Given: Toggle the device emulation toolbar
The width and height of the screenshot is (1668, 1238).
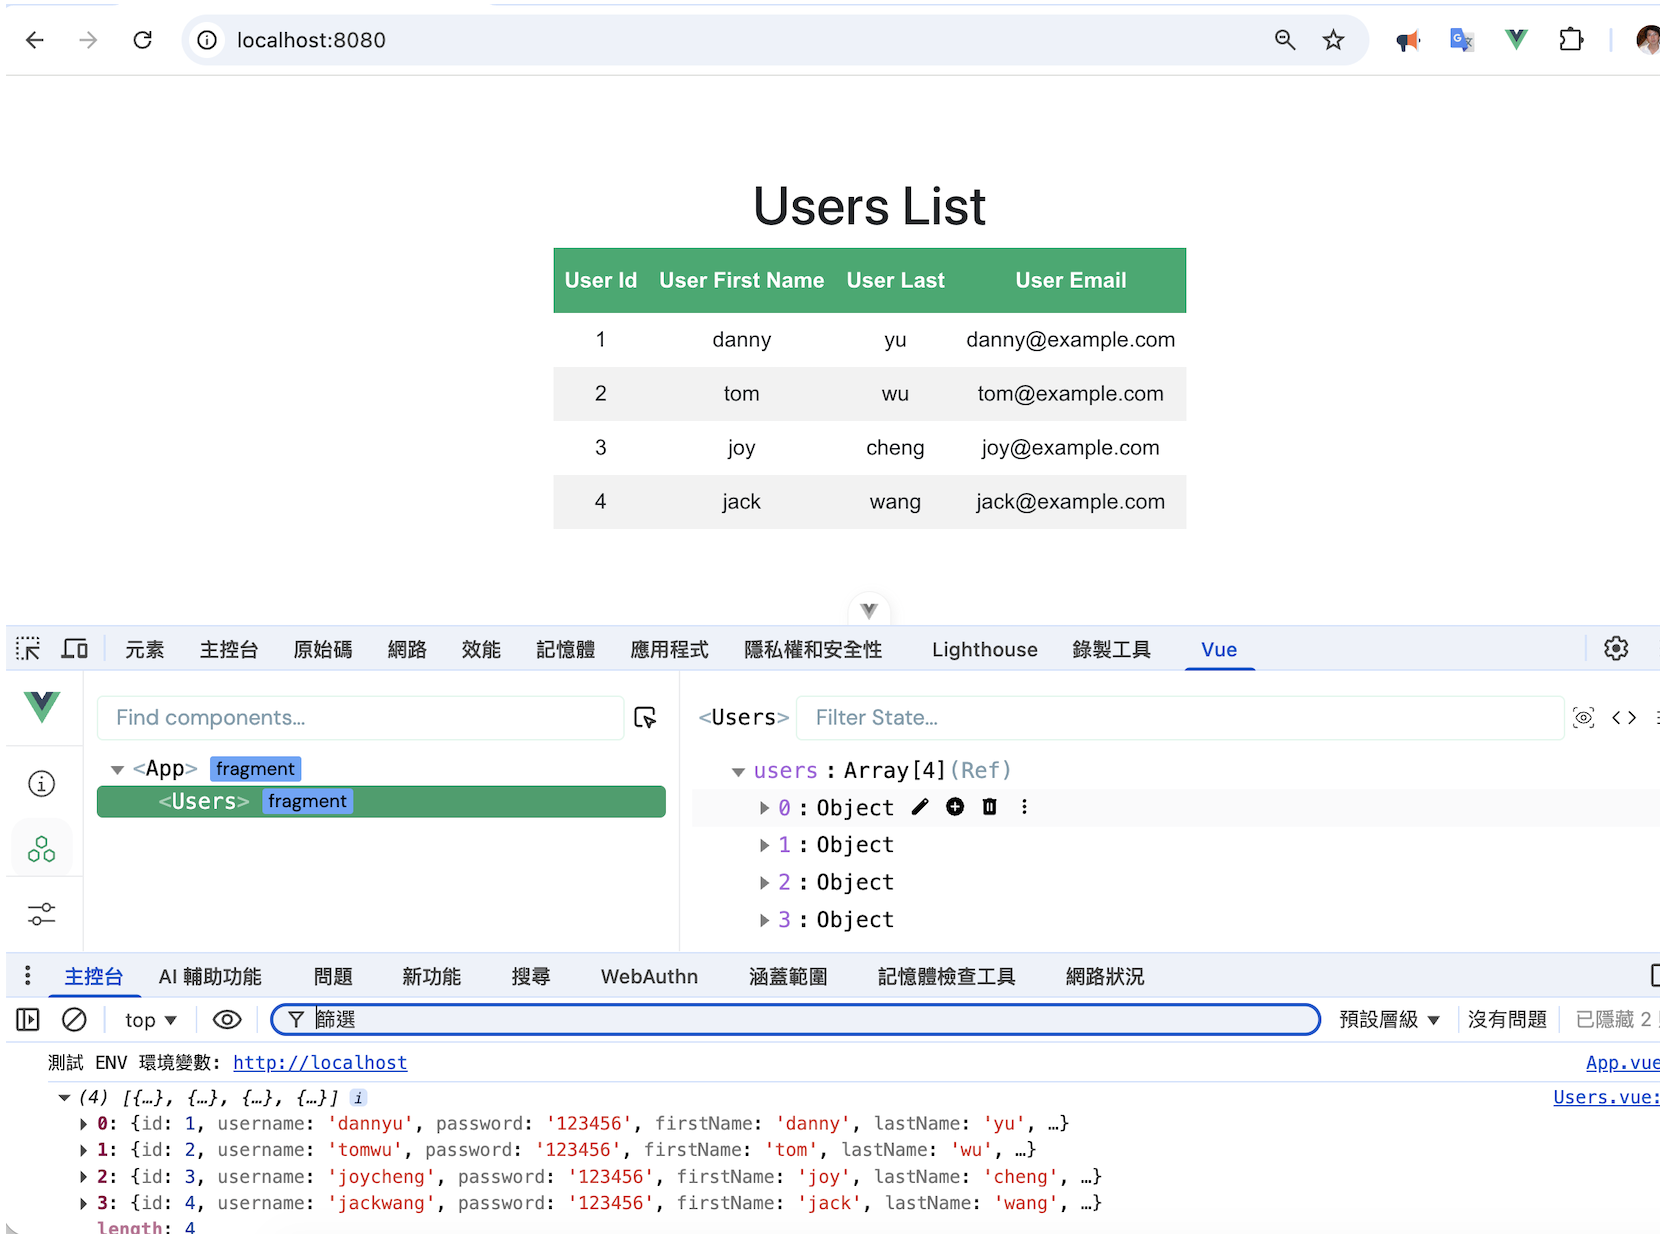Looking at the screenshot, I should pos(75,648).
